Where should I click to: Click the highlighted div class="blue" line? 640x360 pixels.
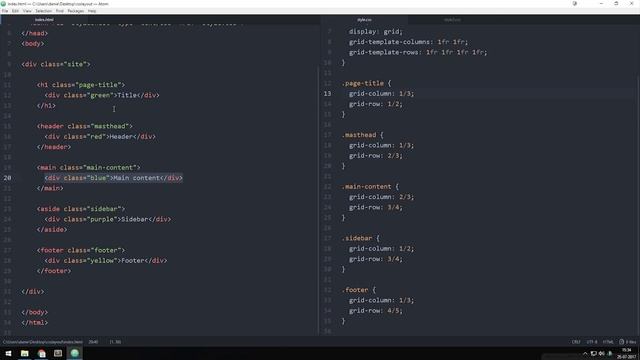pos(114,178)
